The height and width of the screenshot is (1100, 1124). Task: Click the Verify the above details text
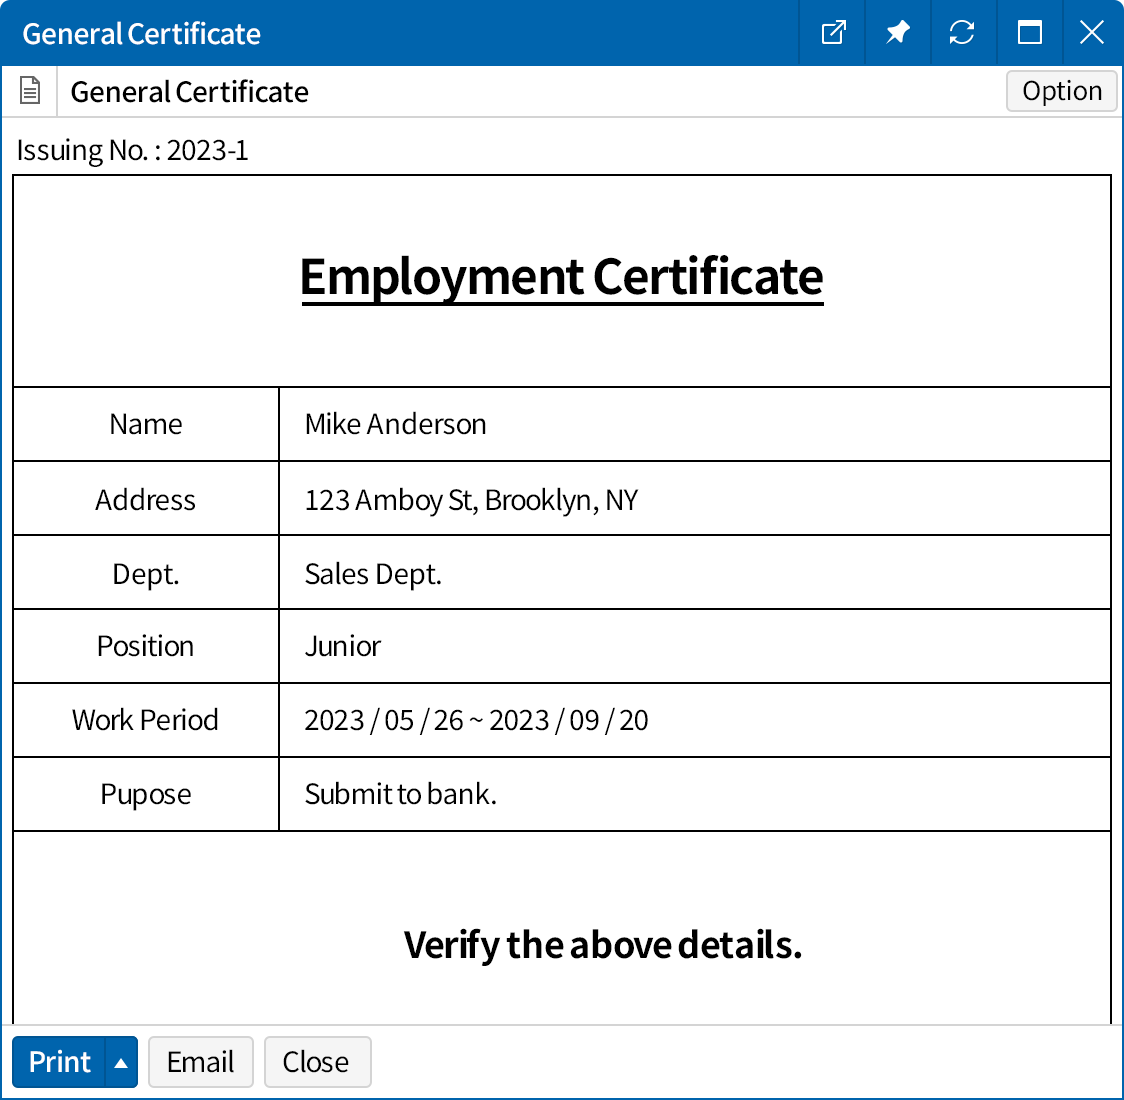click(x=602, y=944)
